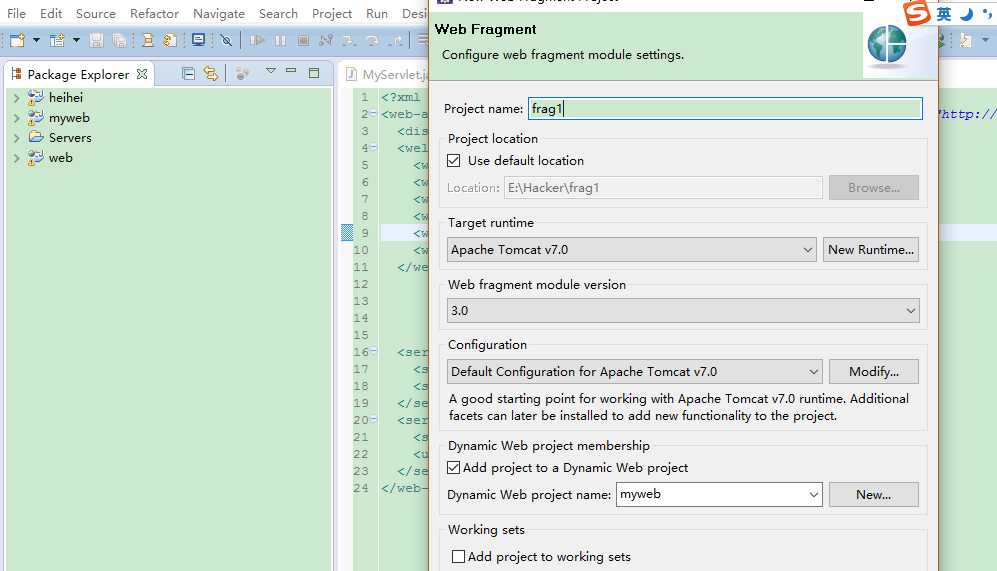This screenshot has width=997, height=571.
Task: Click the Project name input field
Action: coord(725,109)
